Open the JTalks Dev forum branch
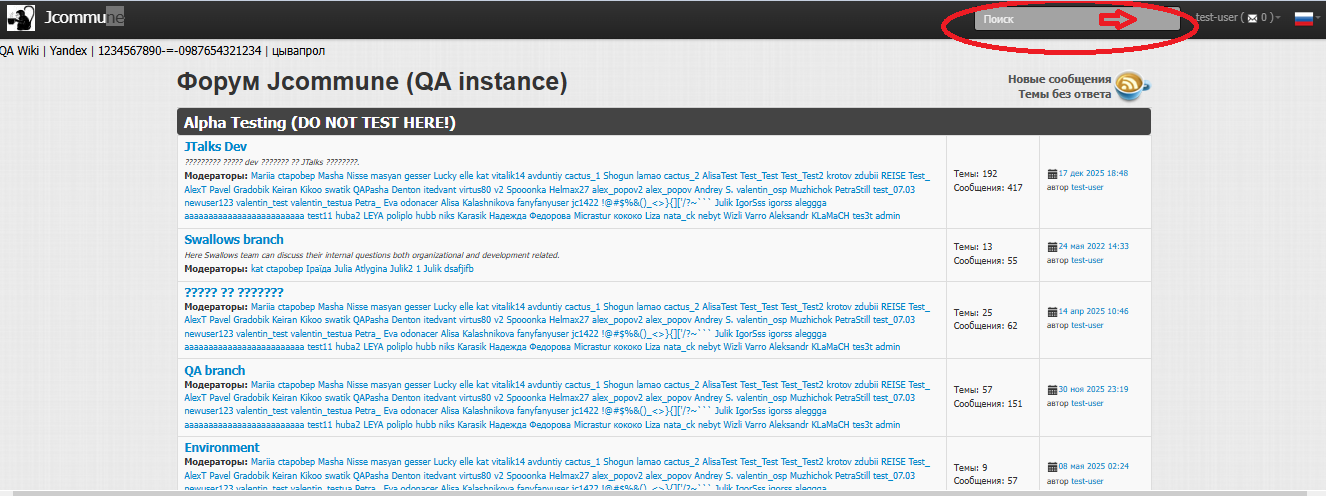 point(215,147)
